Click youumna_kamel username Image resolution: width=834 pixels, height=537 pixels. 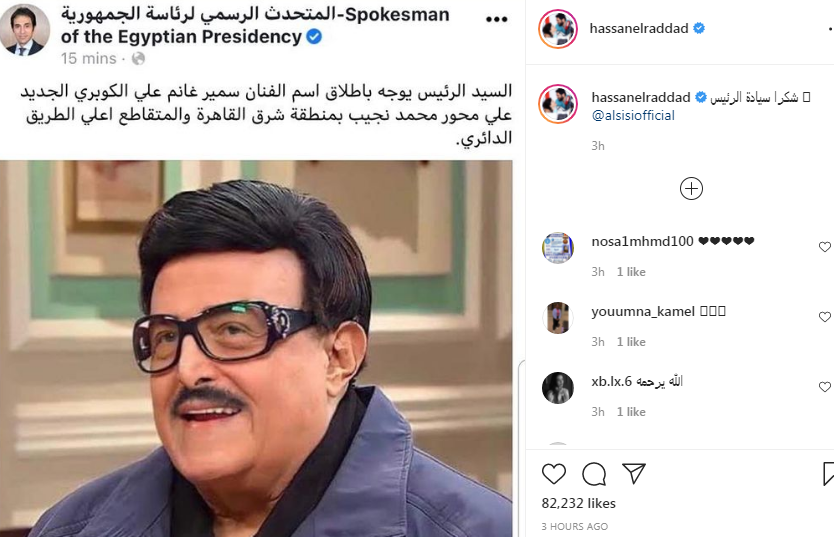643,311
